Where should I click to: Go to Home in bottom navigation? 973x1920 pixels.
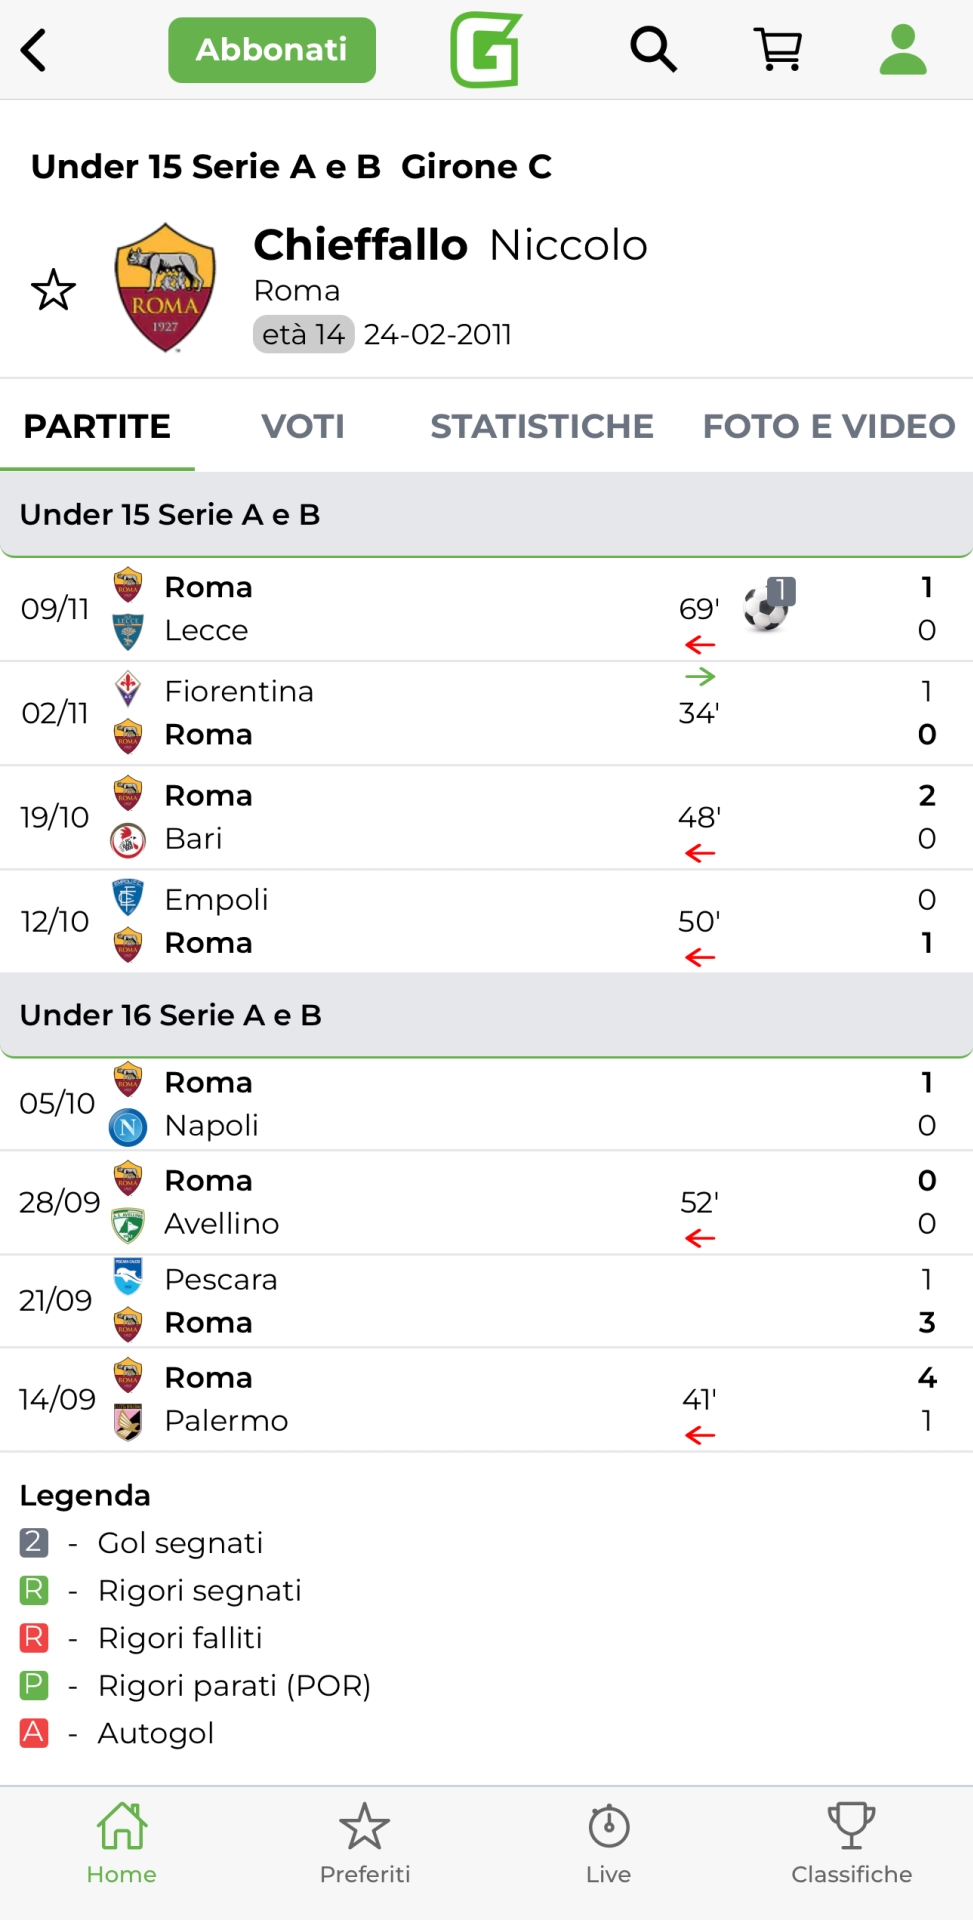point(121,1843)
